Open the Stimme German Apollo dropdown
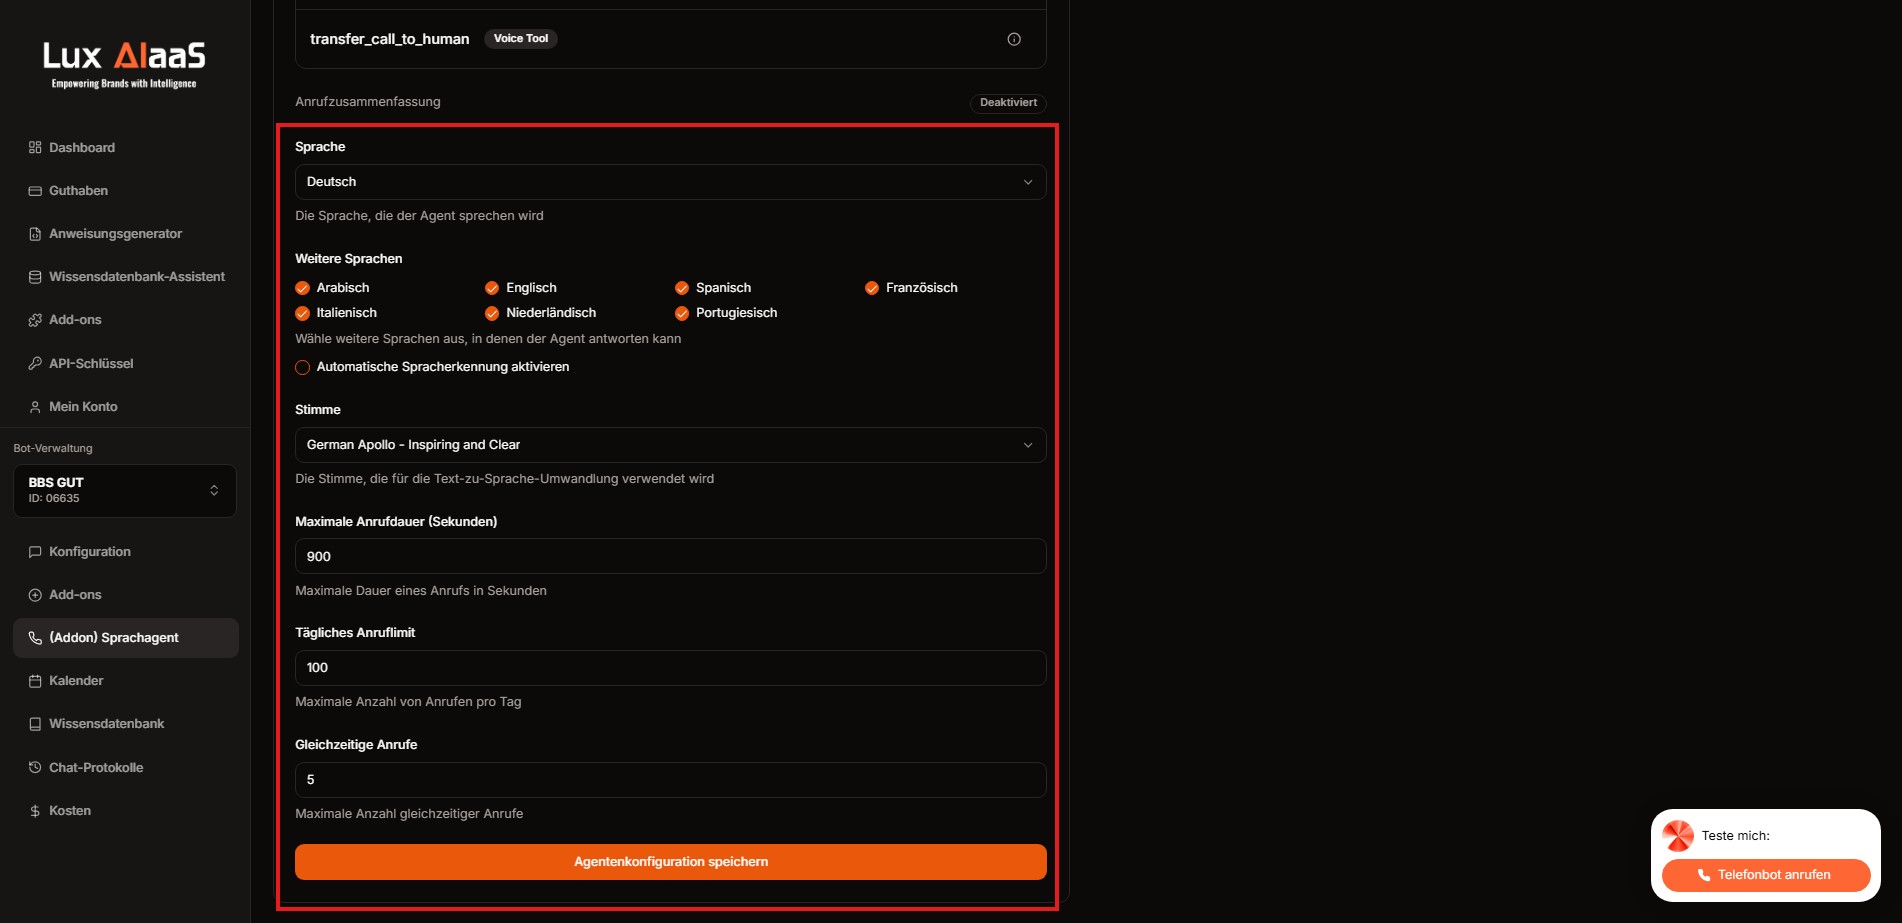The height and width of the screenshot is (923, 1902). click(x=670, y=445)
